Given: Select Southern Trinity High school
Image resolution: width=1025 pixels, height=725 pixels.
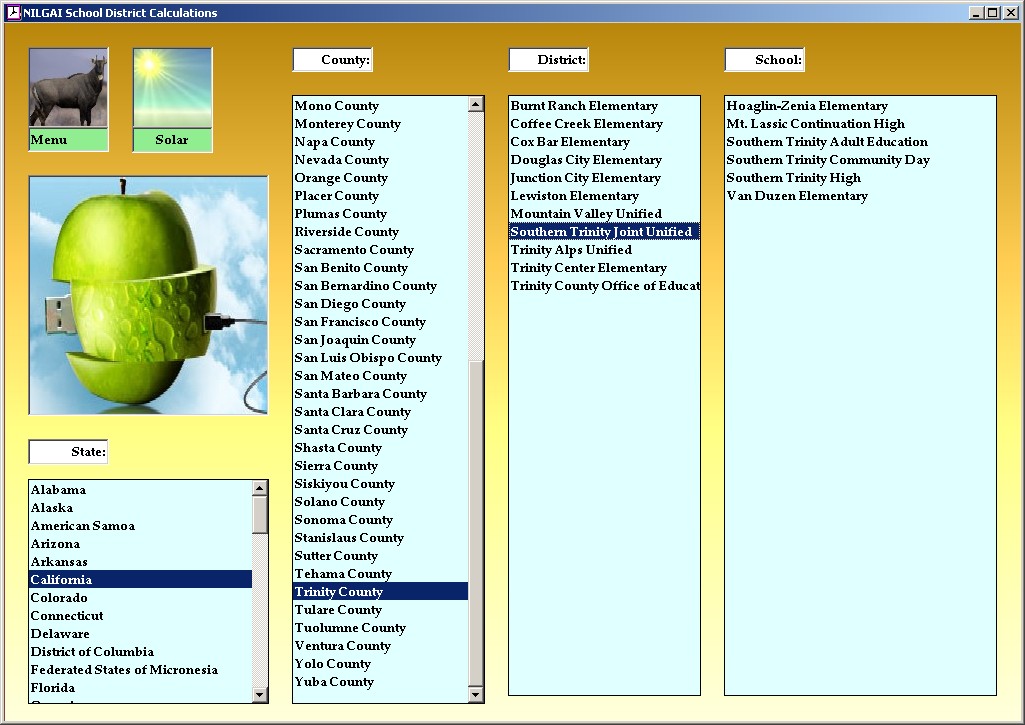Looking at the screenshot, I should 793,178.
